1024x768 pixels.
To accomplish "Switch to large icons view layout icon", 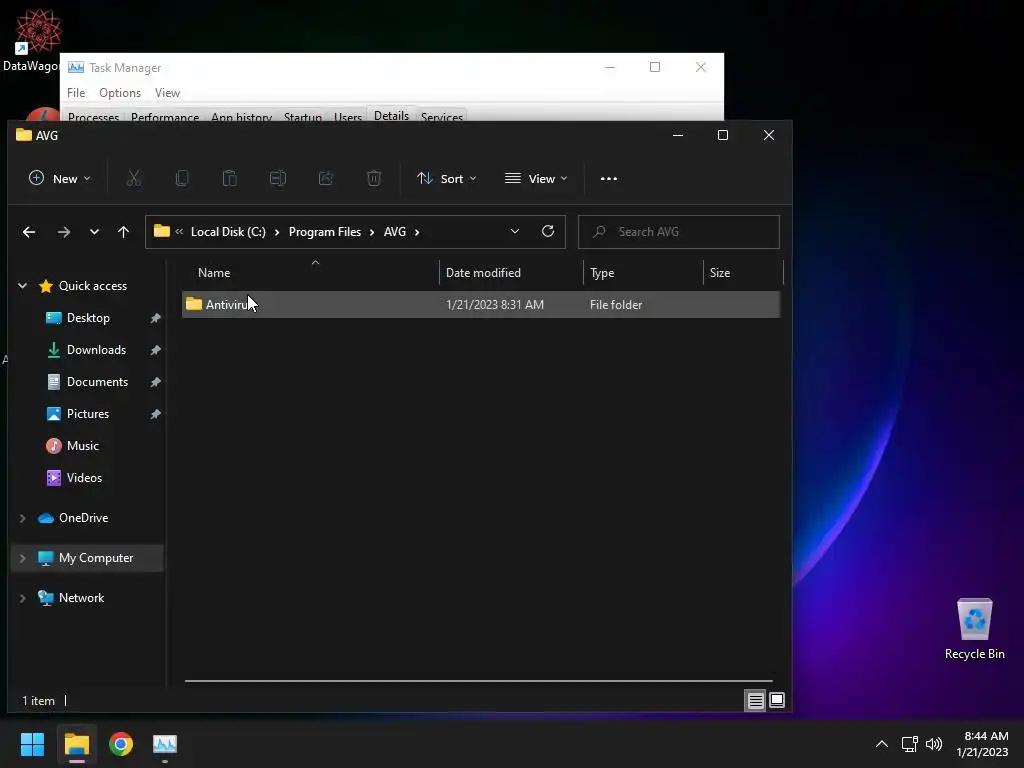I will (x=776, y=701).
